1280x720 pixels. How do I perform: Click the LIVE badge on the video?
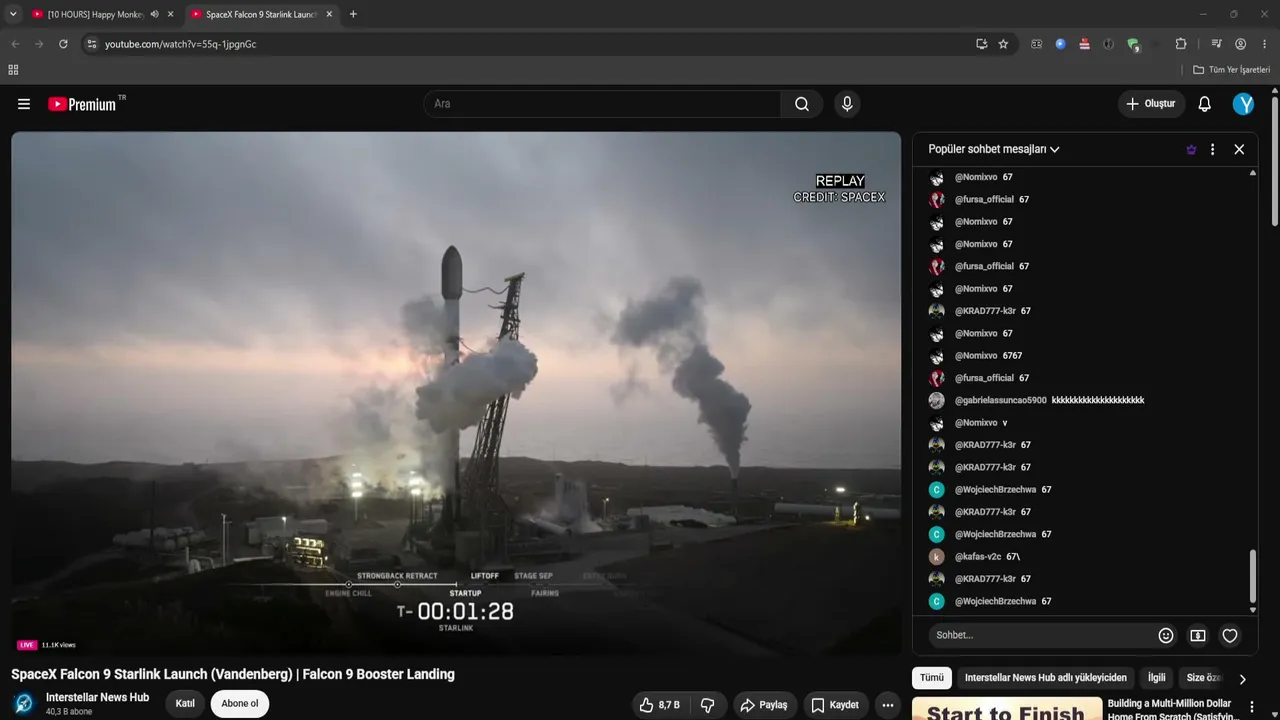pos(27,645)
